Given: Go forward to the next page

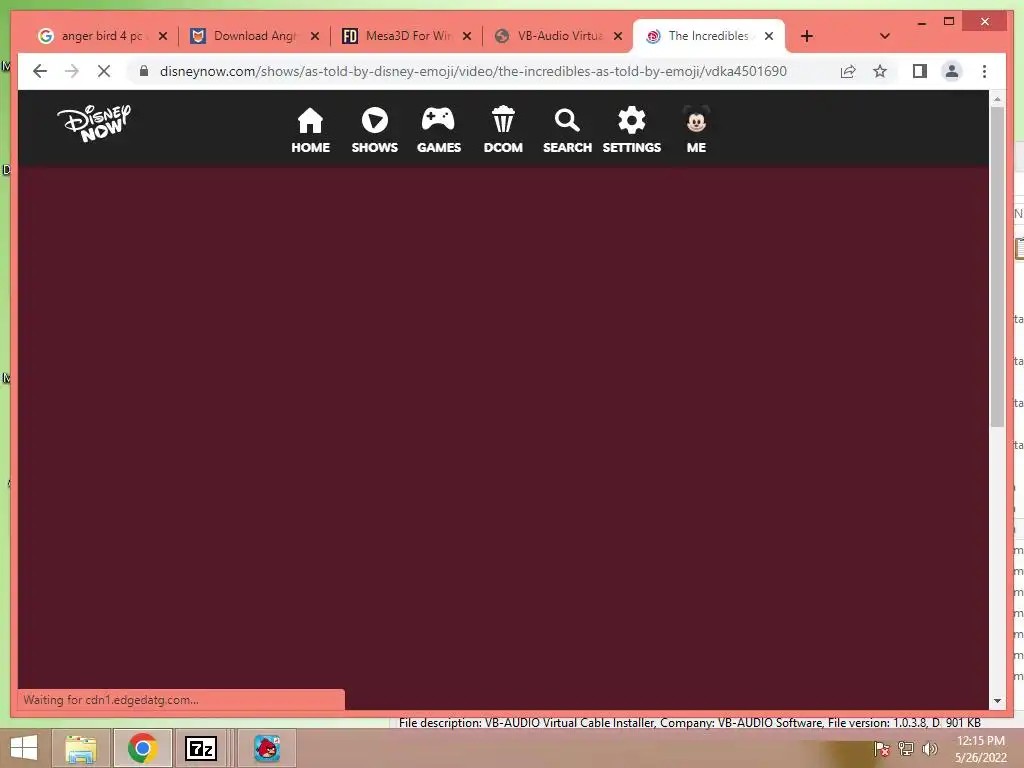Looking at the screenshot, I should pyautogui.click(x=72, y=71).
